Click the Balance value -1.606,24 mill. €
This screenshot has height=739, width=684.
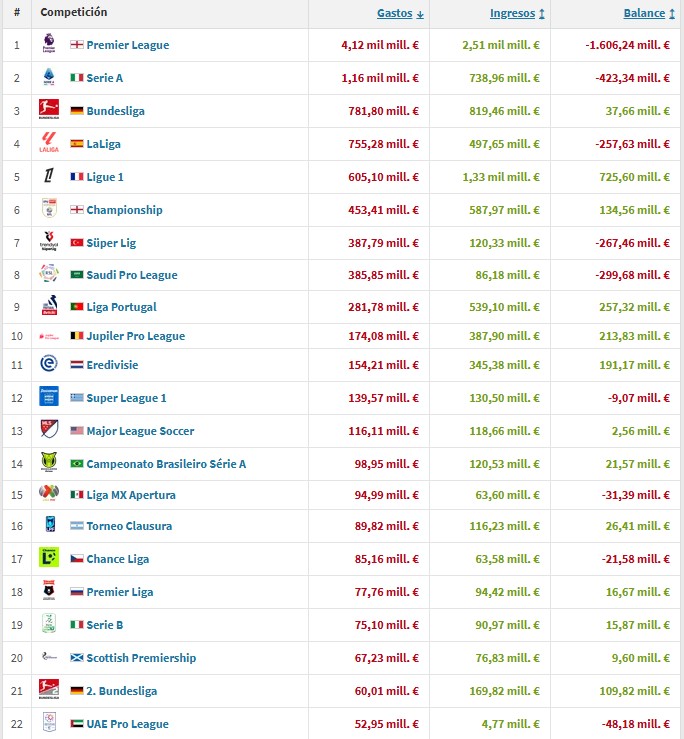tap(627, 45)
